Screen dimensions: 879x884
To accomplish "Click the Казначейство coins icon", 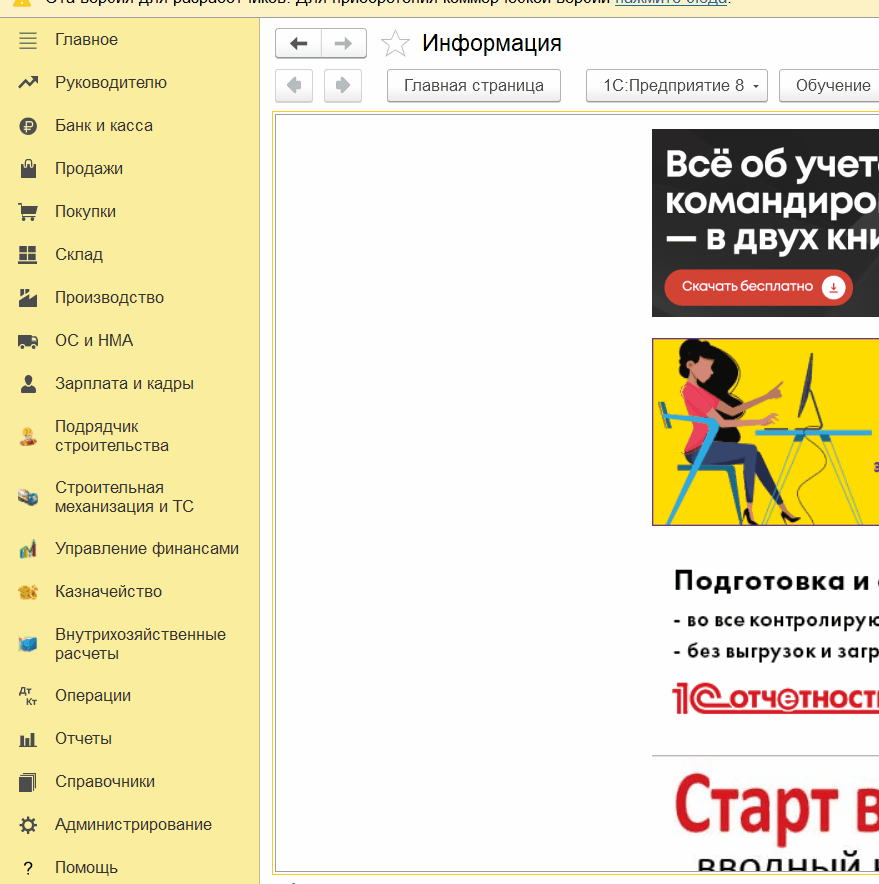I will point(28,592).
